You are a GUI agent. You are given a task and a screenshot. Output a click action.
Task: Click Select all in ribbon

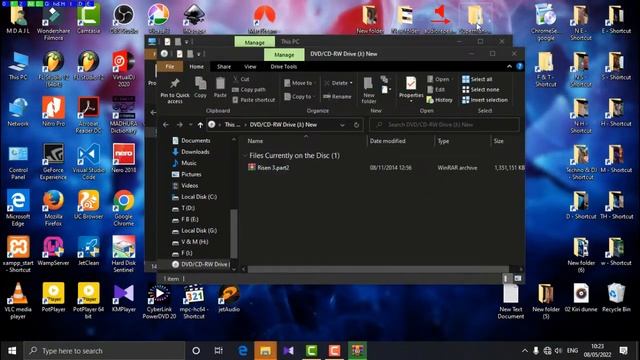pos(477,79)
